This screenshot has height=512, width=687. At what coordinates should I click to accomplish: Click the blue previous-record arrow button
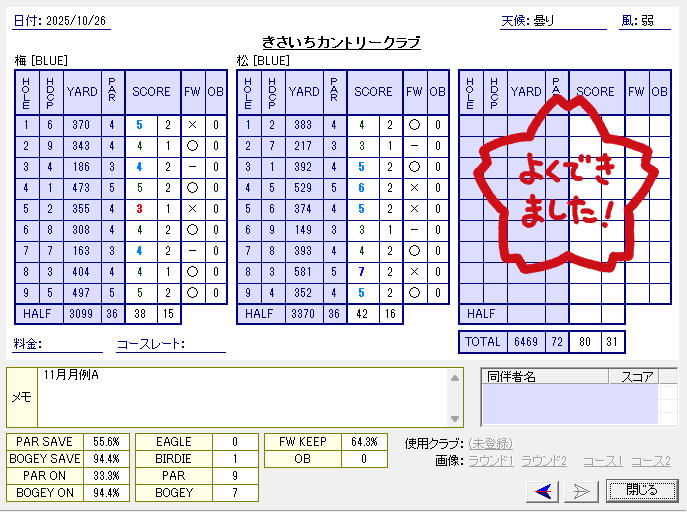tap(543, 490)
